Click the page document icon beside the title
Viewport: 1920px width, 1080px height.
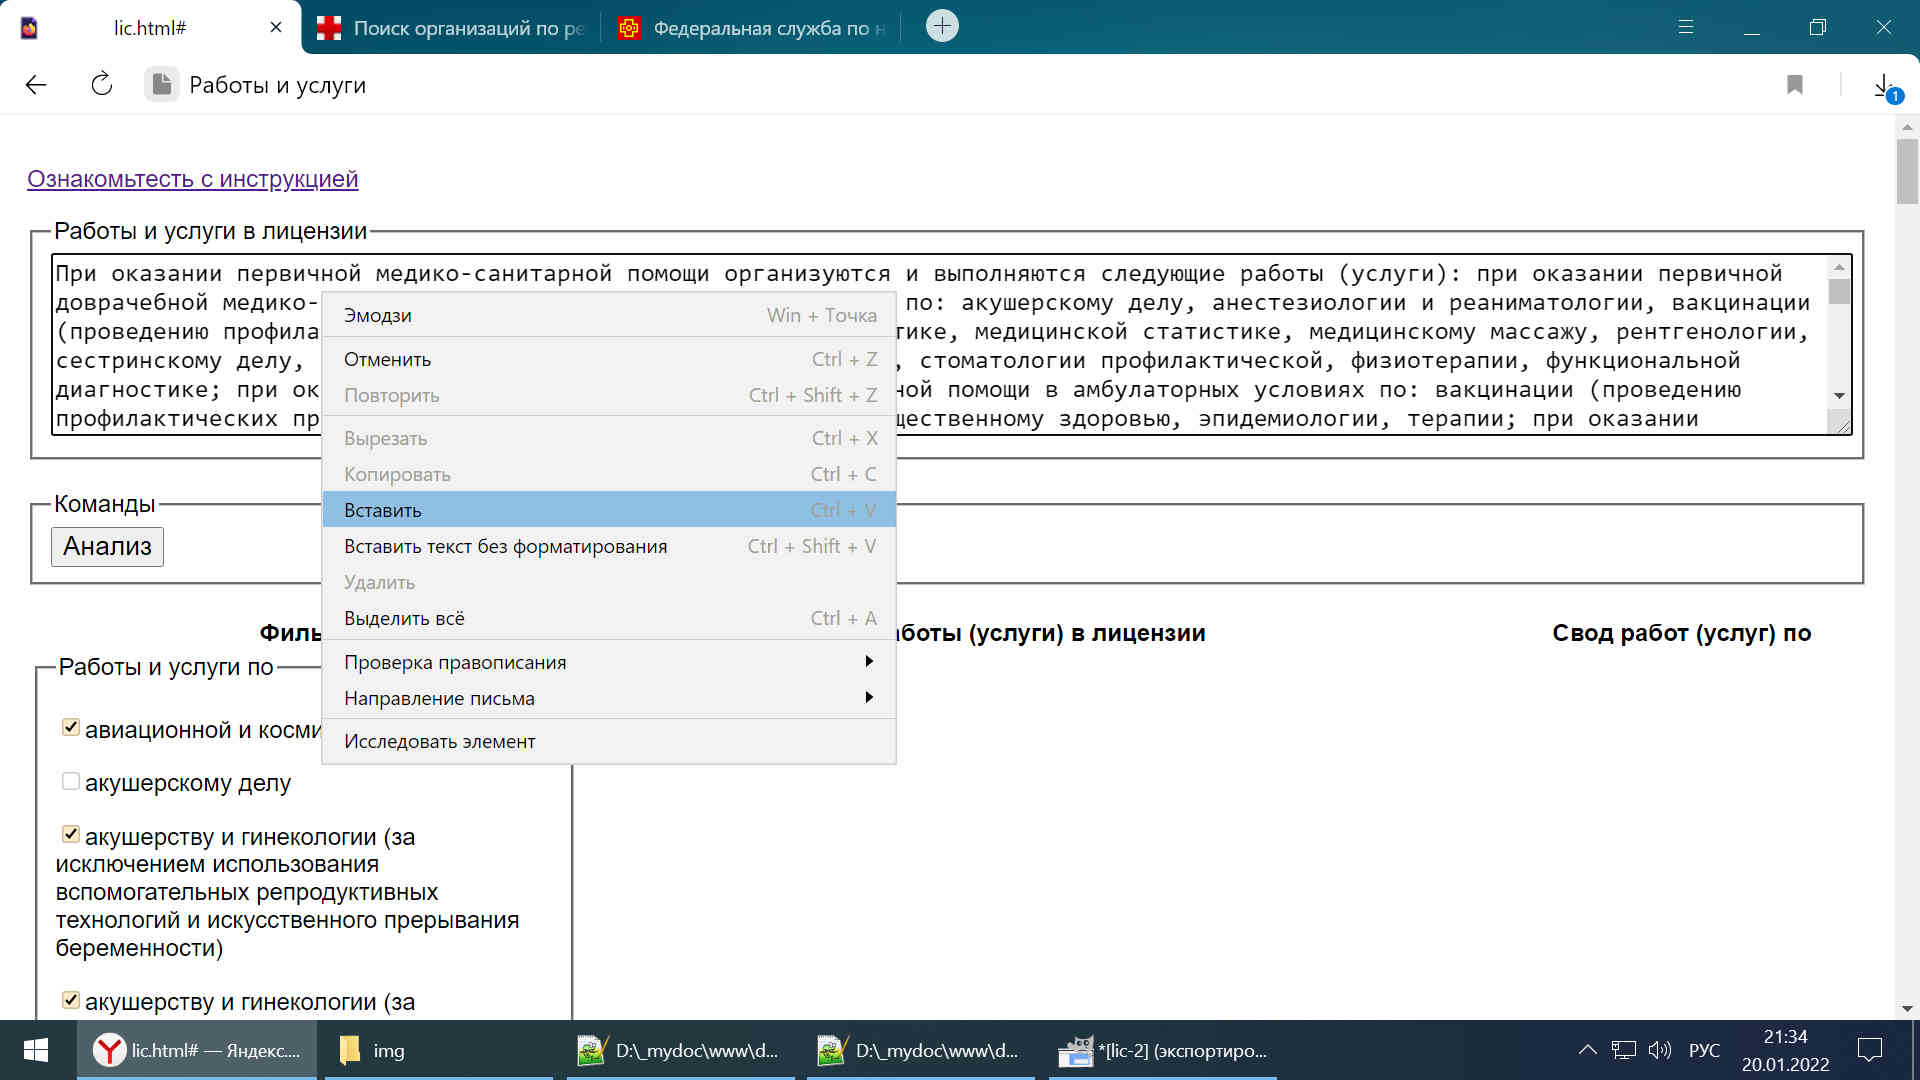(x=161, y=85)
